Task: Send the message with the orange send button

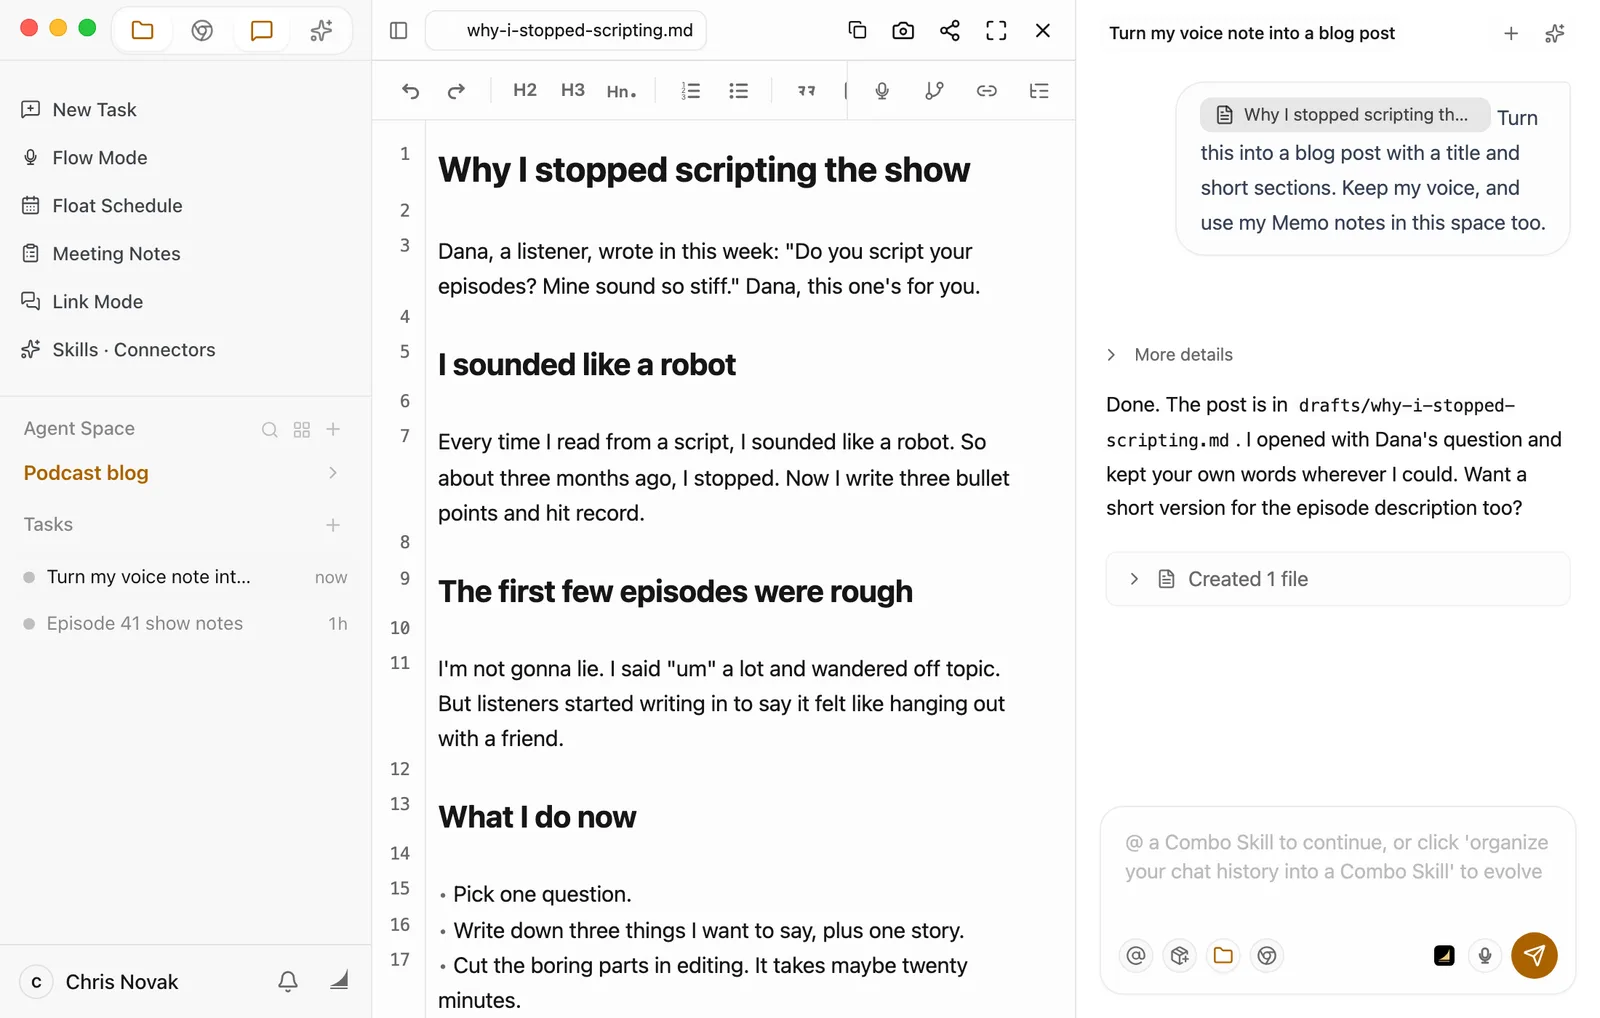Action: point(1534,955)
